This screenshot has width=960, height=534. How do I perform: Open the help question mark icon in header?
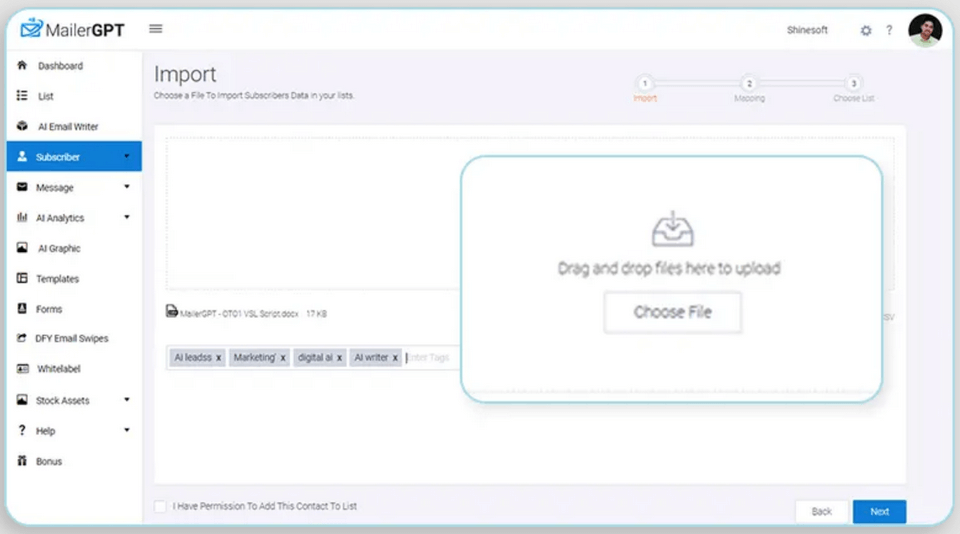click(889, 30)
